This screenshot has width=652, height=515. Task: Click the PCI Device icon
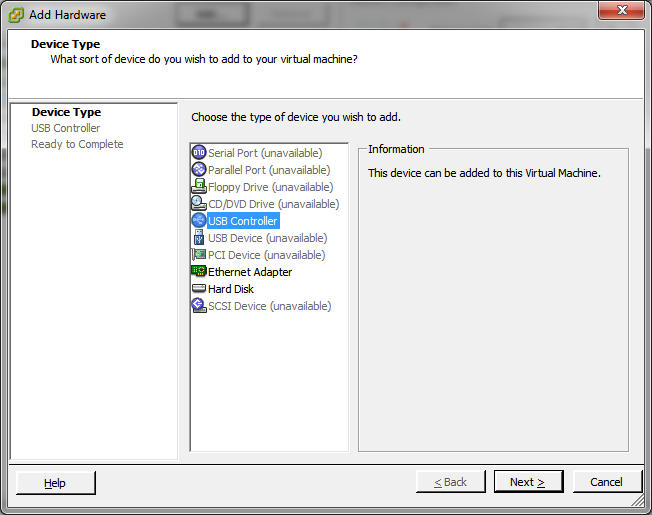[198, 255]
